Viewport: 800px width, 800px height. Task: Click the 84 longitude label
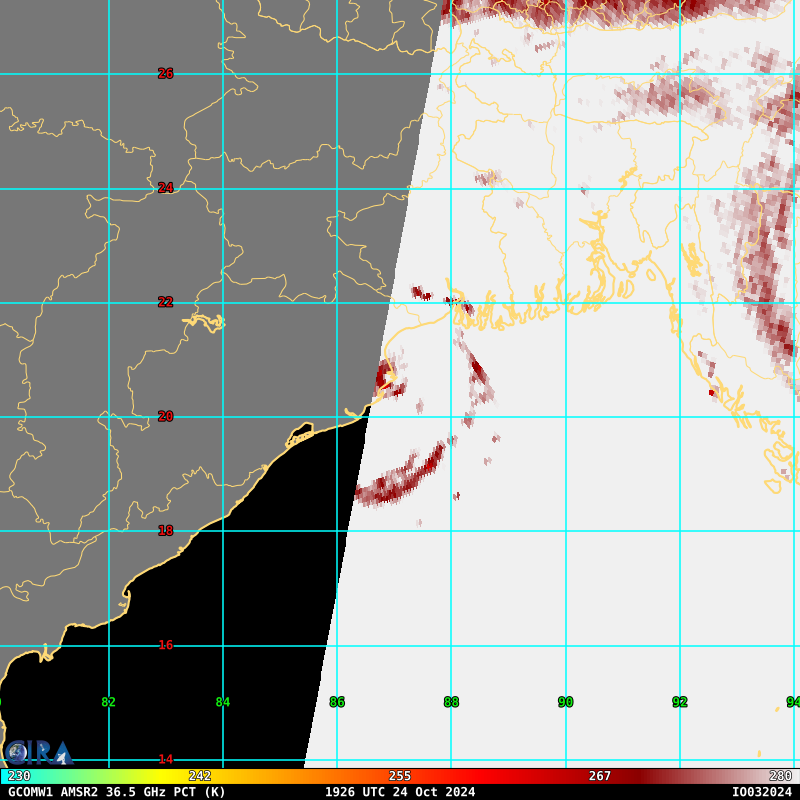[222, 702]
